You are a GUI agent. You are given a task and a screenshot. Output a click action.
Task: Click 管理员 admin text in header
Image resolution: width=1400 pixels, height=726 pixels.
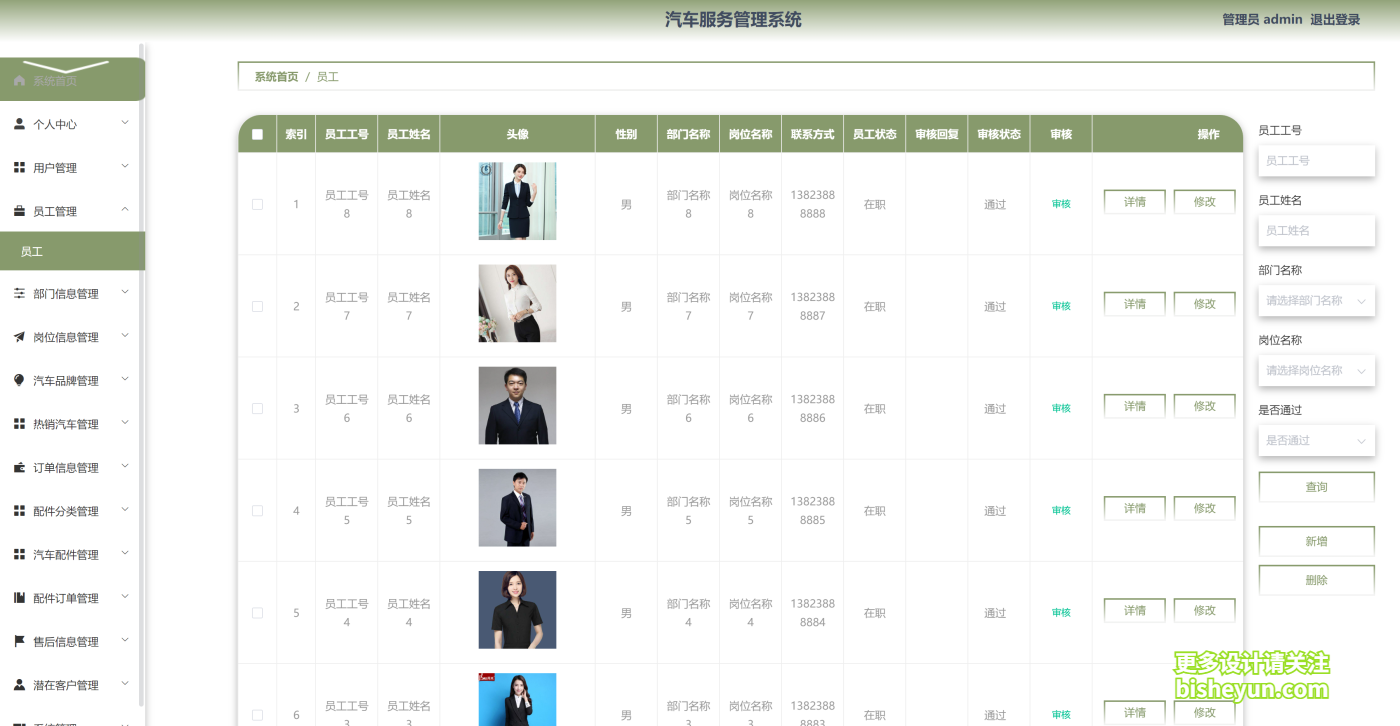coord(1262,20)
